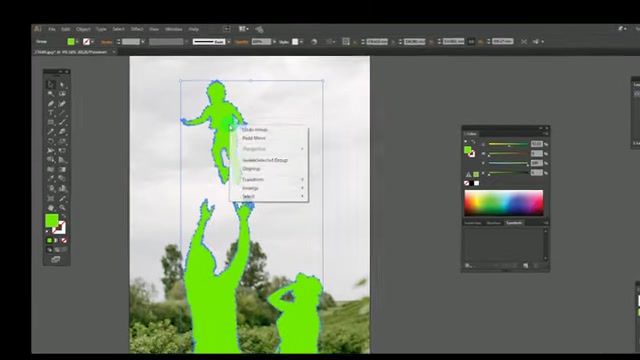Click the white swatch in Color panel
Screen dimensions: 640x360
pyautogui.click(x=476, y=183)
